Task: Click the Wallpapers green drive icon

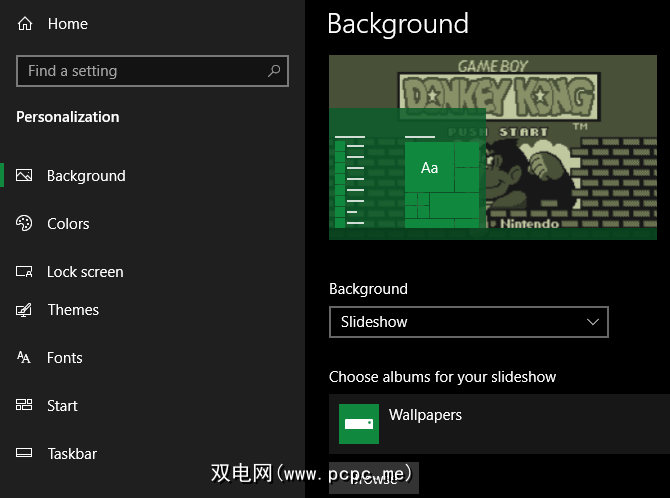Action: click(359, 424)
